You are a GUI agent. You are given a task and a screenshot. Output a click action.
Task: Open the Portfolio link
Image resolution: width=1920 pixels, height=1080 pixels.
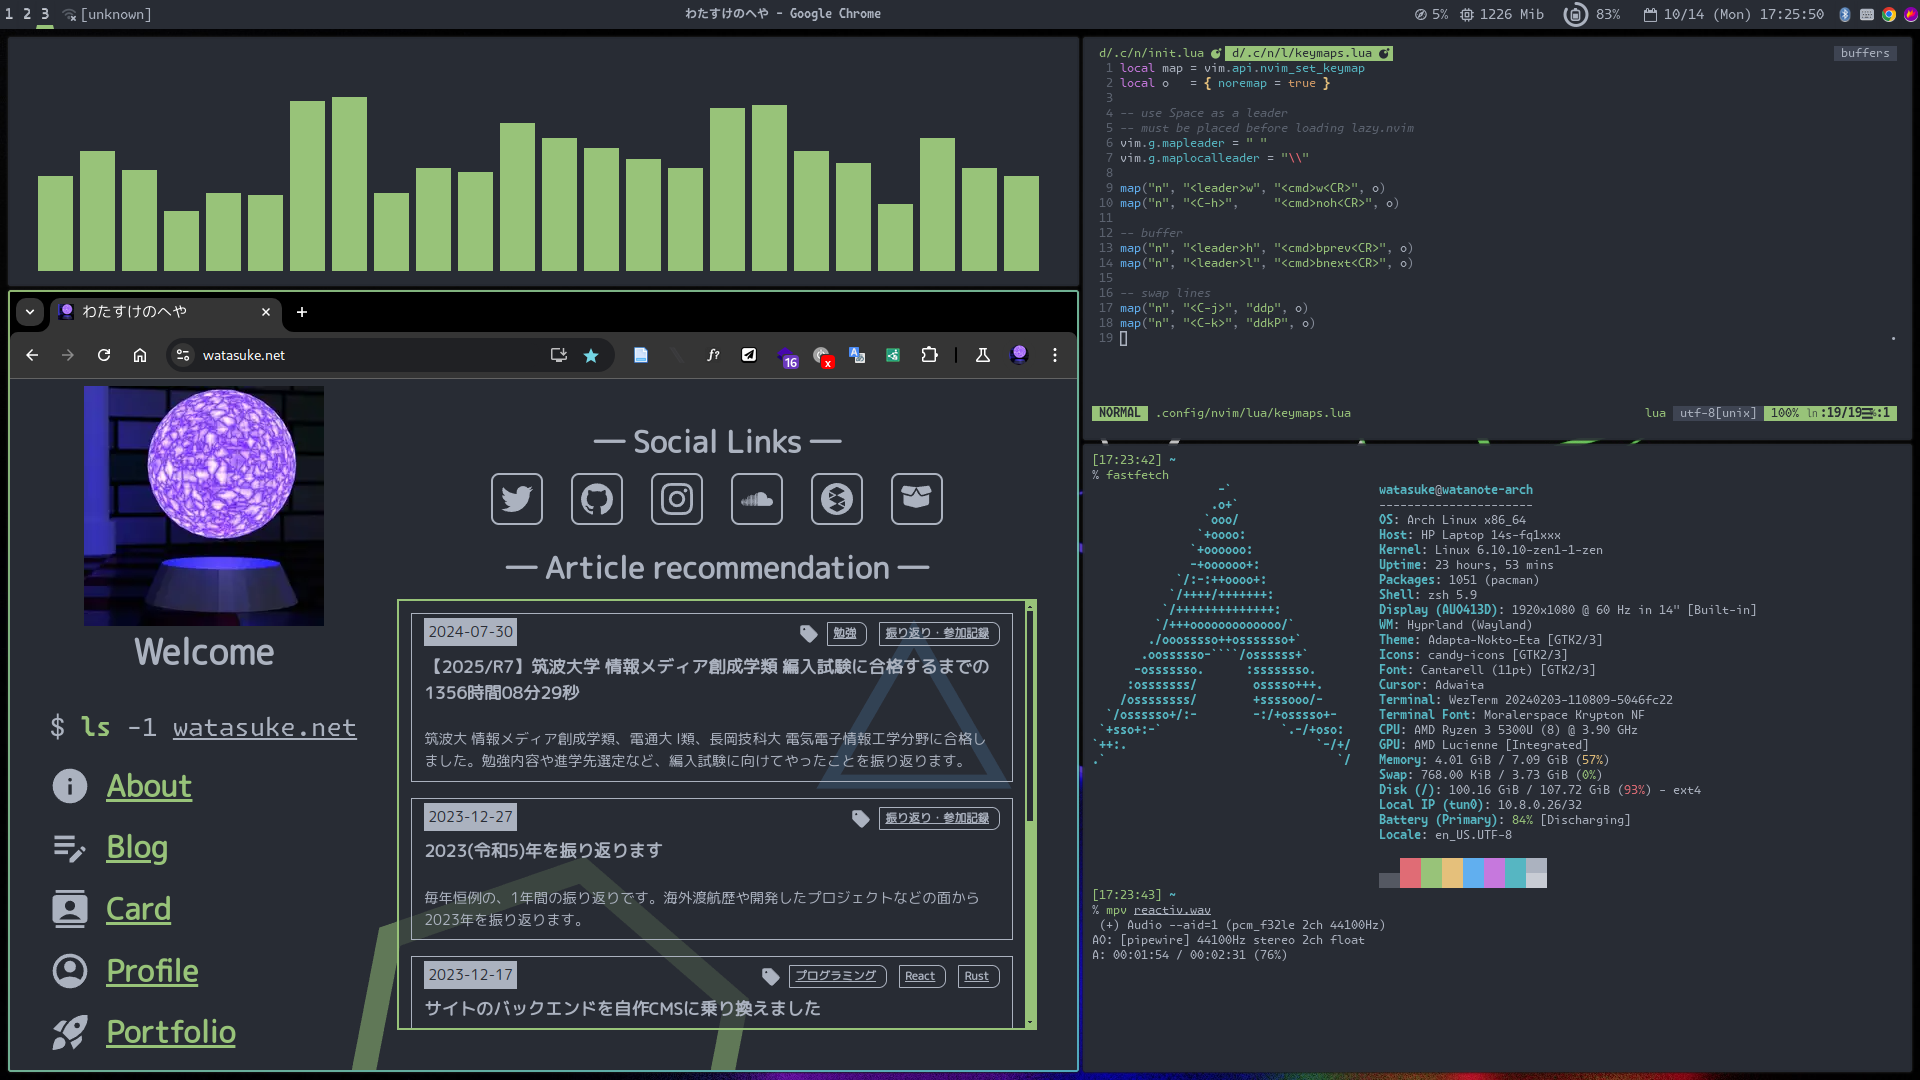(x=171, y=1032)
